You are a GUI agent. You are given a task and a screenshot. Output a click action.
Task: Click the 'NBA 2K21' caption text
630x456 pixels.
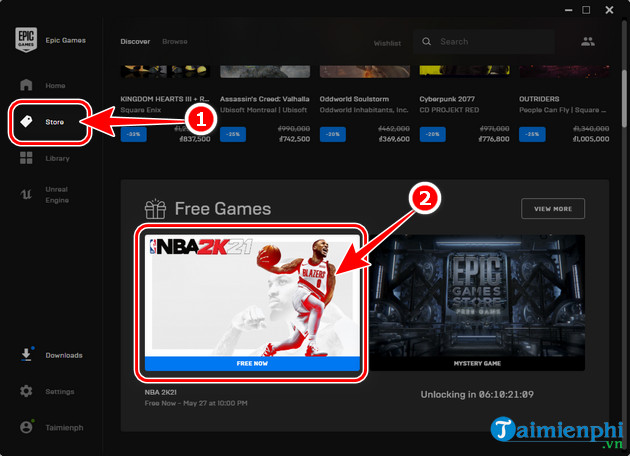tap(161, 392)
